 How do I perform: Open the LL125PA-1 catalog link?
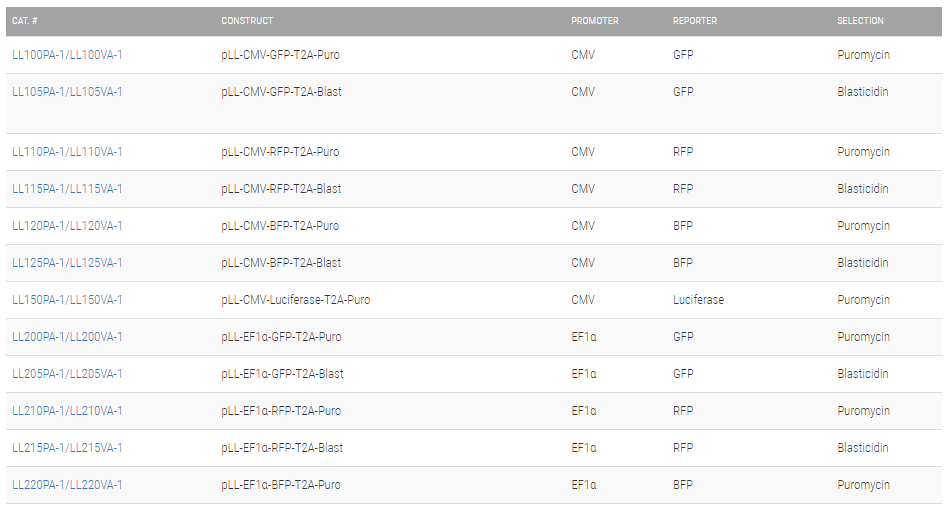click(38, 263)
